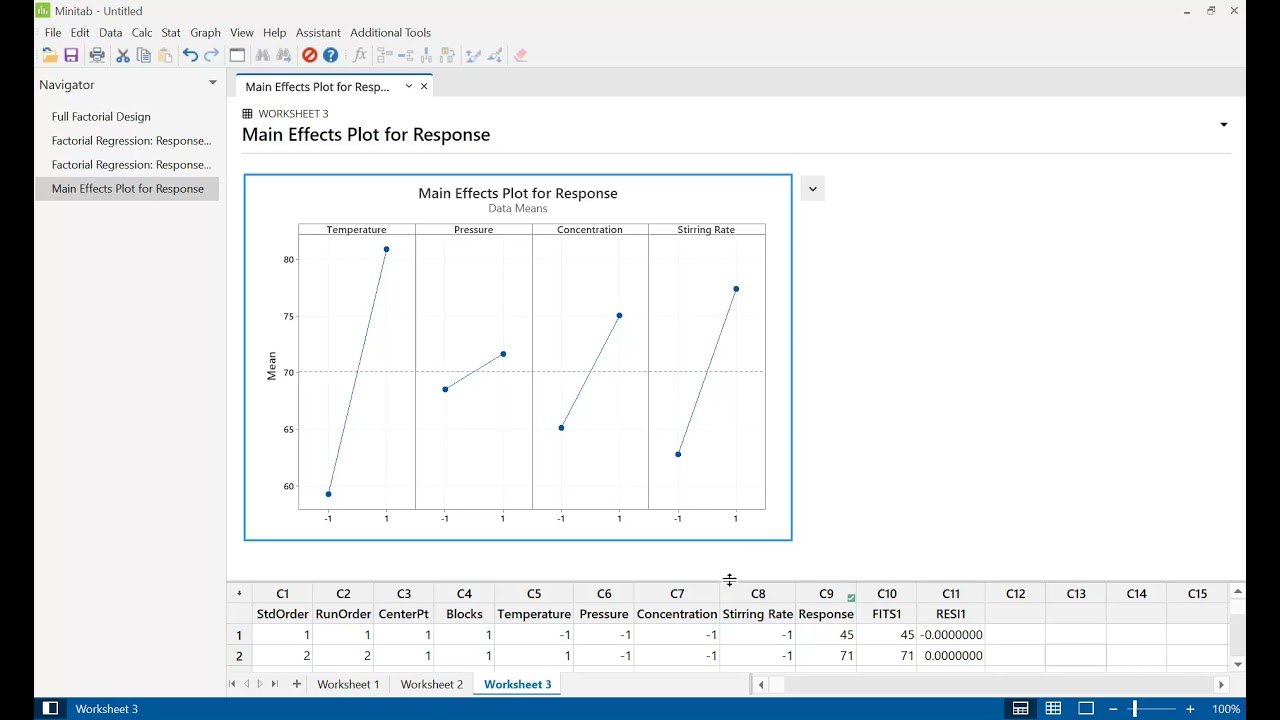Open the View menu
Viewport: 1280px width, 720px height.
pyautogui.click(x=241, y=33)
